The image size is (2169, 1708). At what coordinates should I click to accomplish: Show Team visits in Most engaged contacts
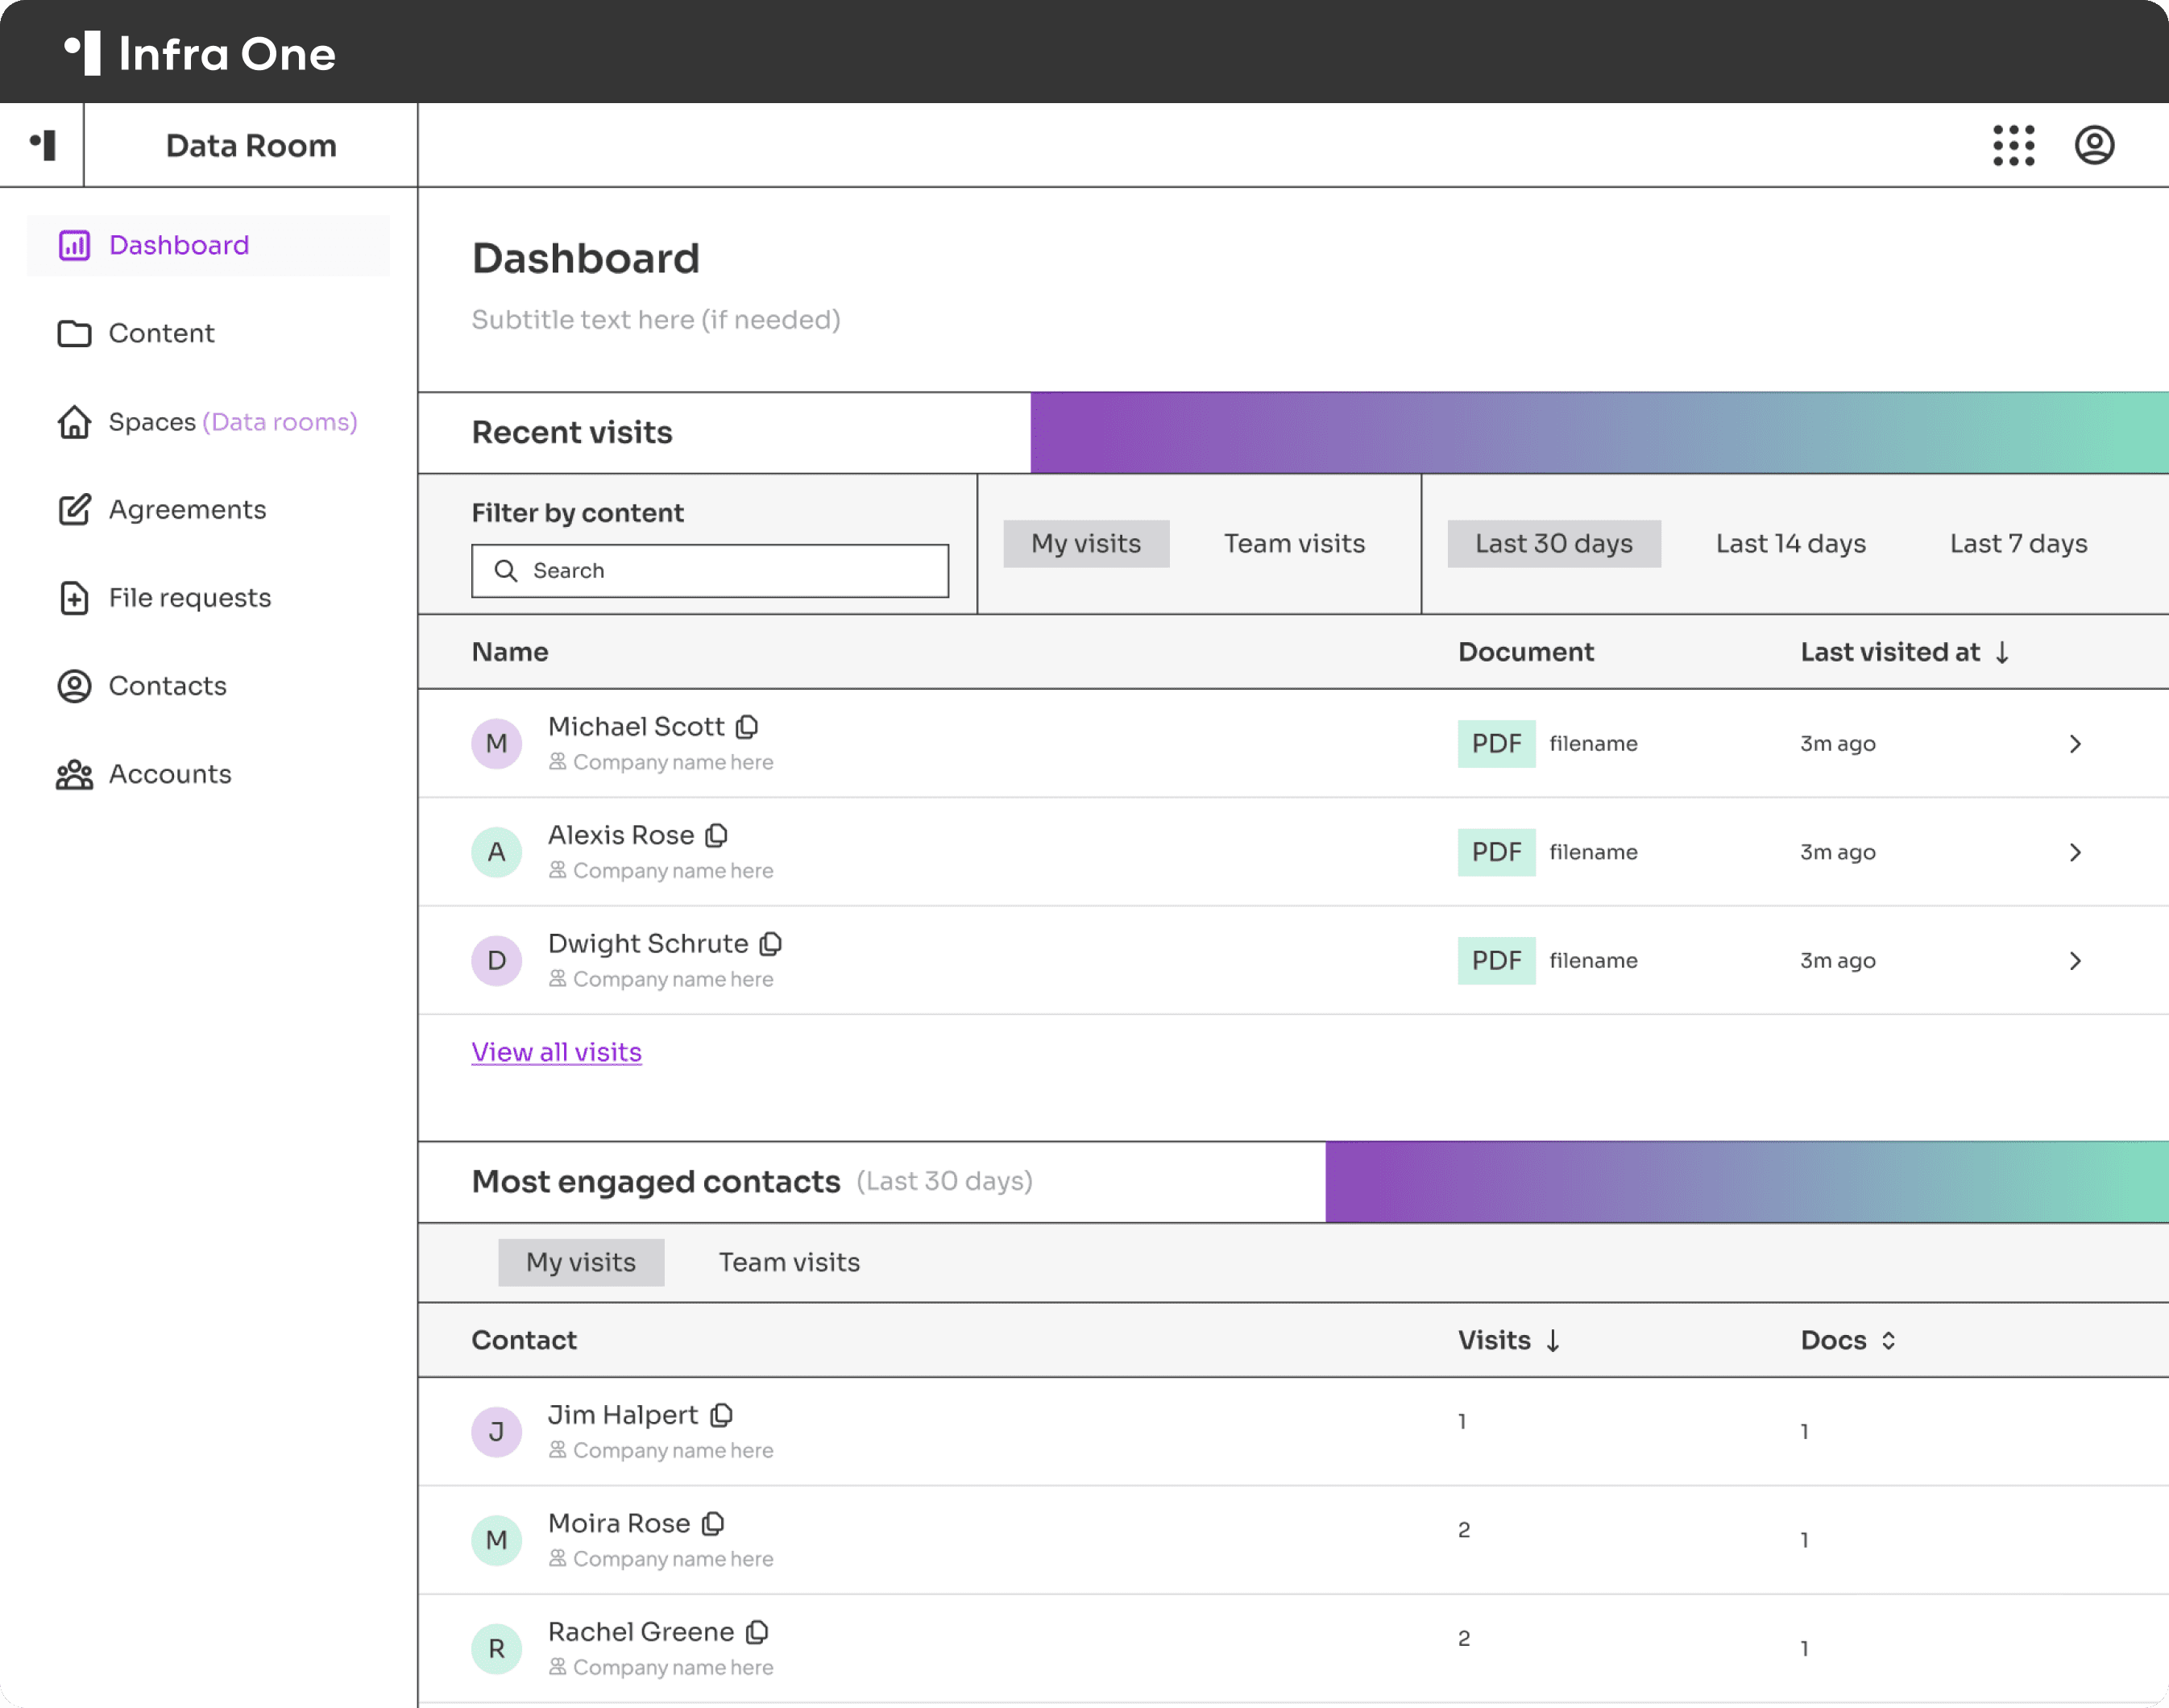pos(789,1263)
